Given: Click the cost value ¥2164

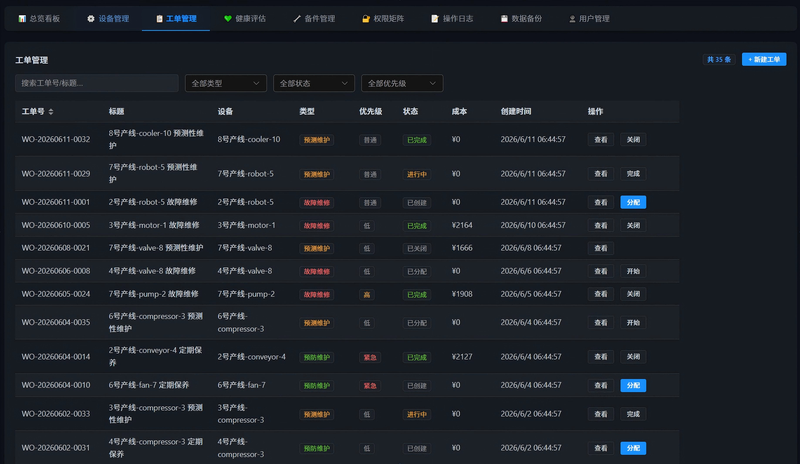Looking at the screenshot, I should [462, 225].
